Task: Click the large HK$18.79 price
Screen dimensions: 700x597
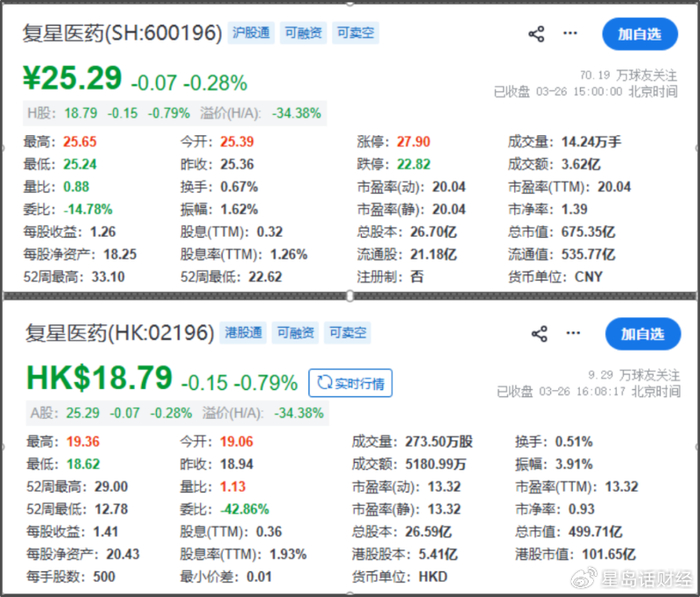Action: (99, 378)
